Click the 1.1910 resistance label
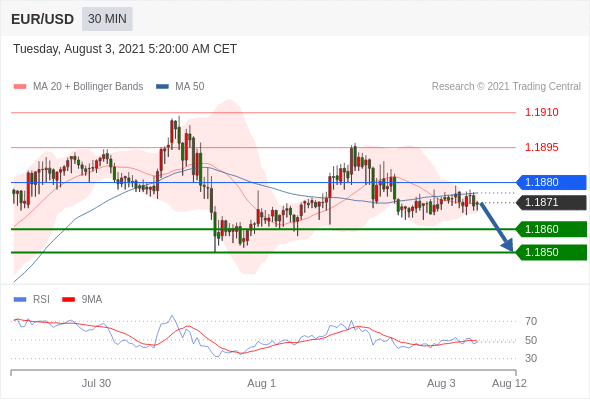Image resolution: width=590 pixels, height=400 pixels. pyautogui.click(x=542, y=112)
